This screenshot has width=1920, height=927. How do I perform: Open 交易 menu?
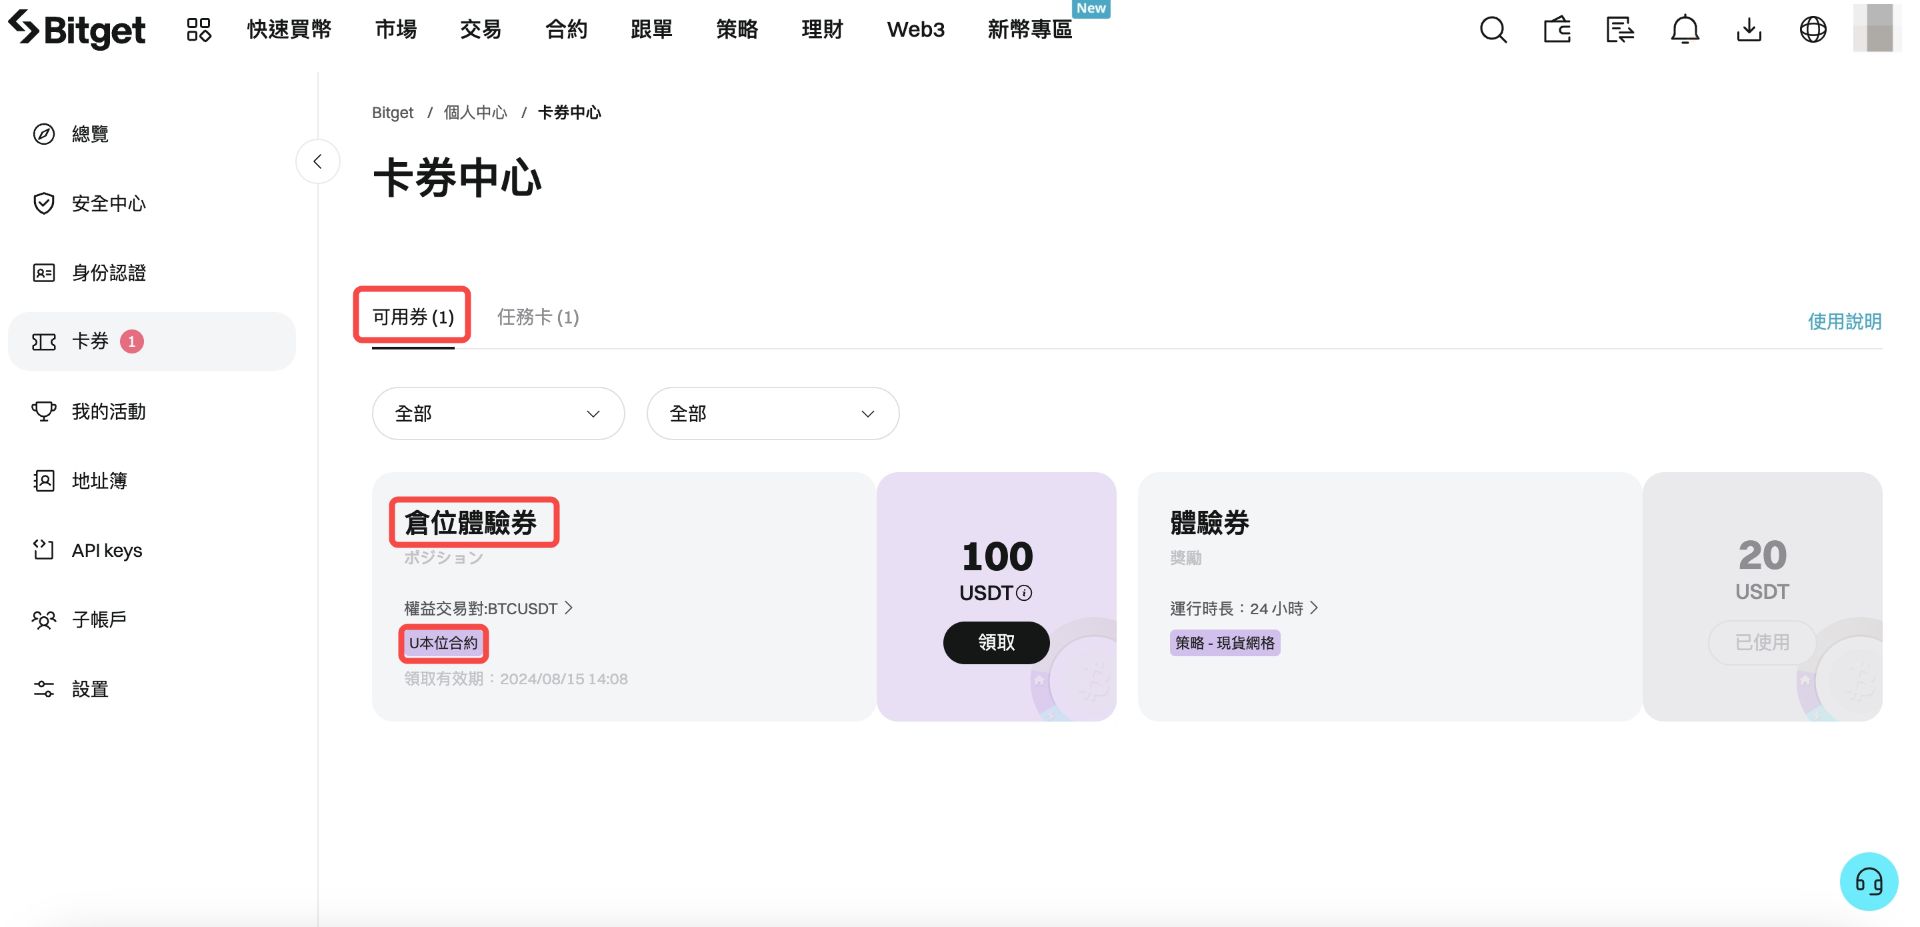[481, 30]
